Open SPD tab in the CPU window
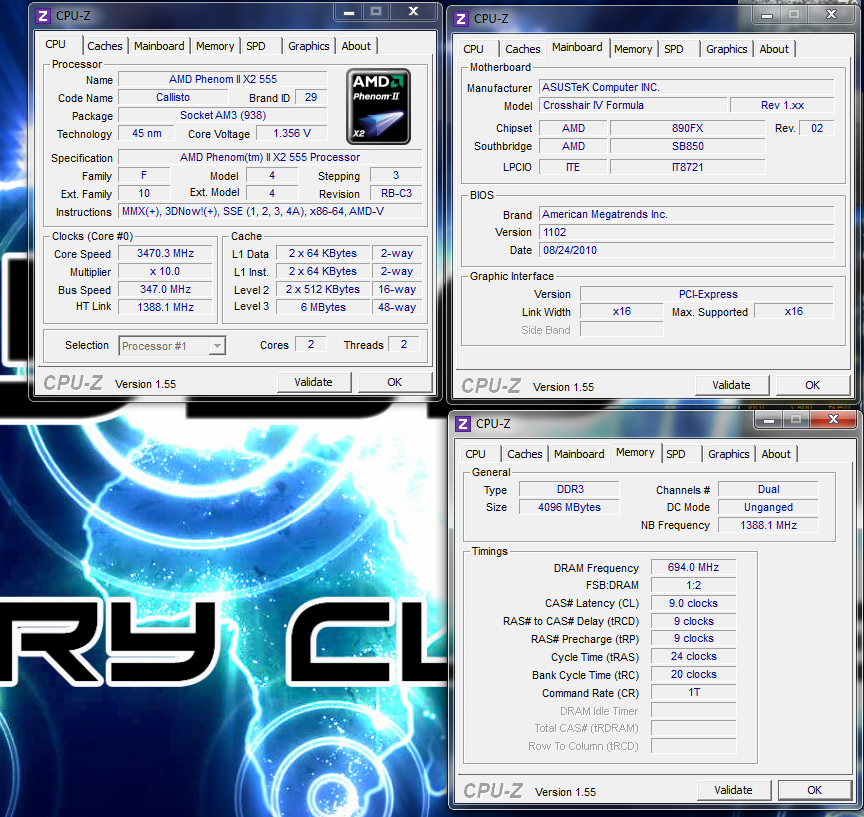This screenshot has width=864, height=817. click(x=256, y=46)
